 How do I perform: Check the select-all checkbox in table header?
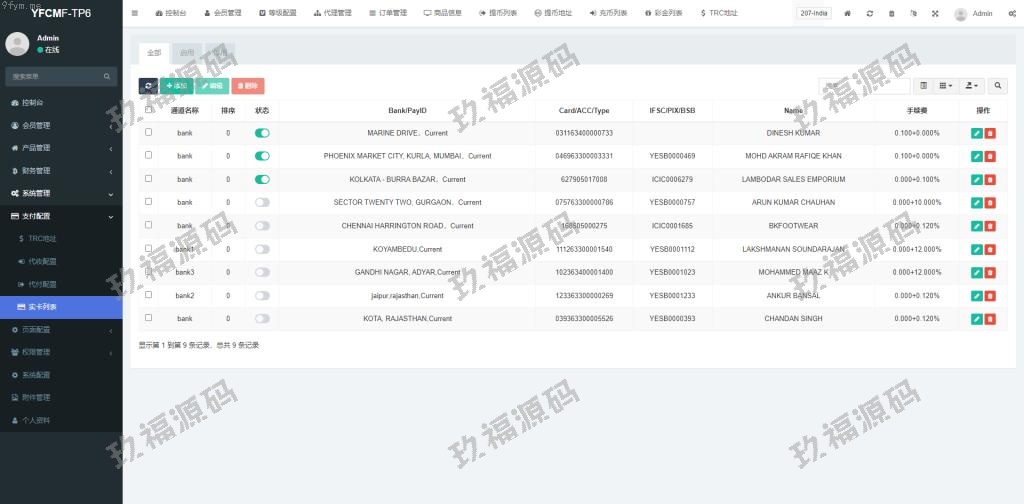[149, 110]
